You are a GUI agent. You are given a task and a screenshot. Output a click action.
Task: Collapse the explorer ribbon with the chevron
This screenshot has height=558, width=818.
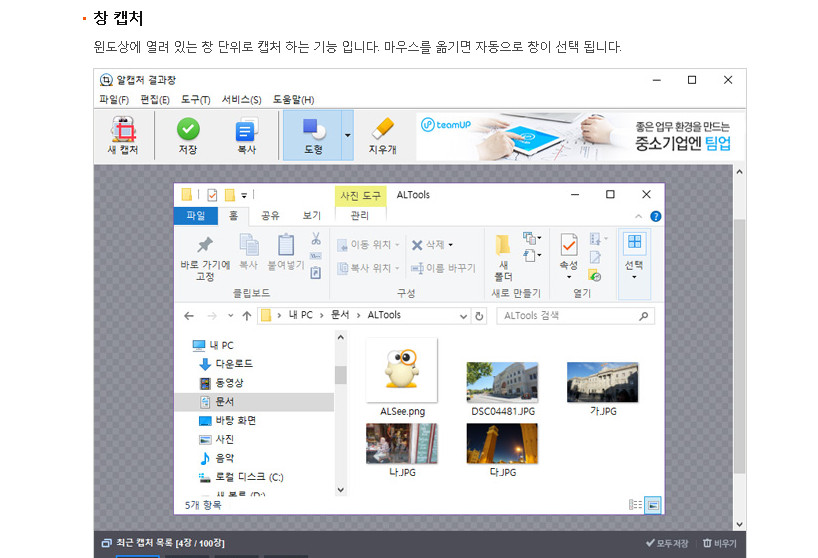point(639,216)
